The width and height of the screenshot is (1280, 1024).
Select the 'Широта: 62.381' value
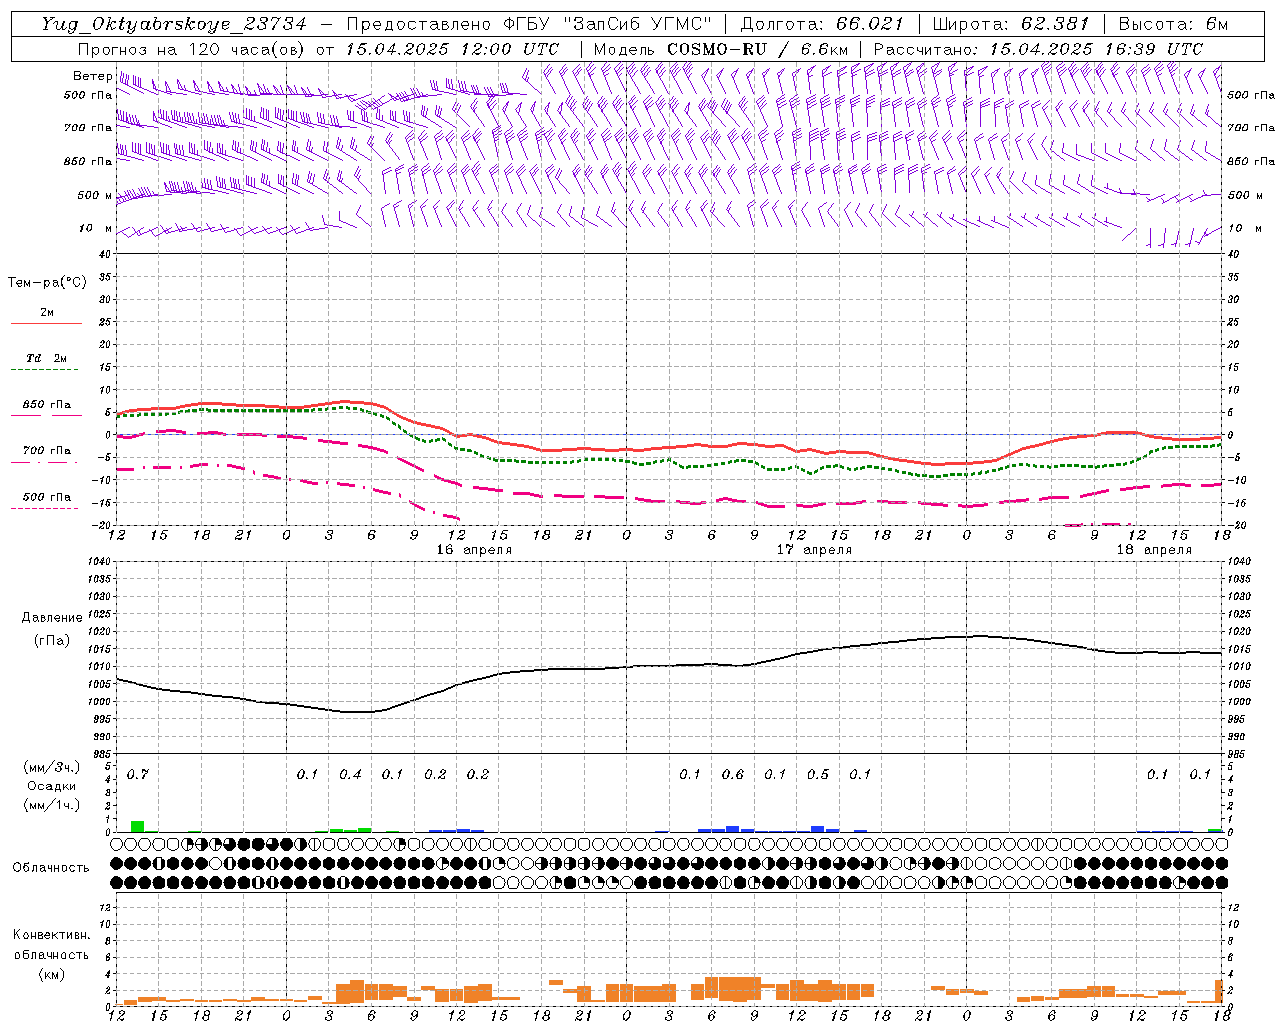[x=1010, y=24]
